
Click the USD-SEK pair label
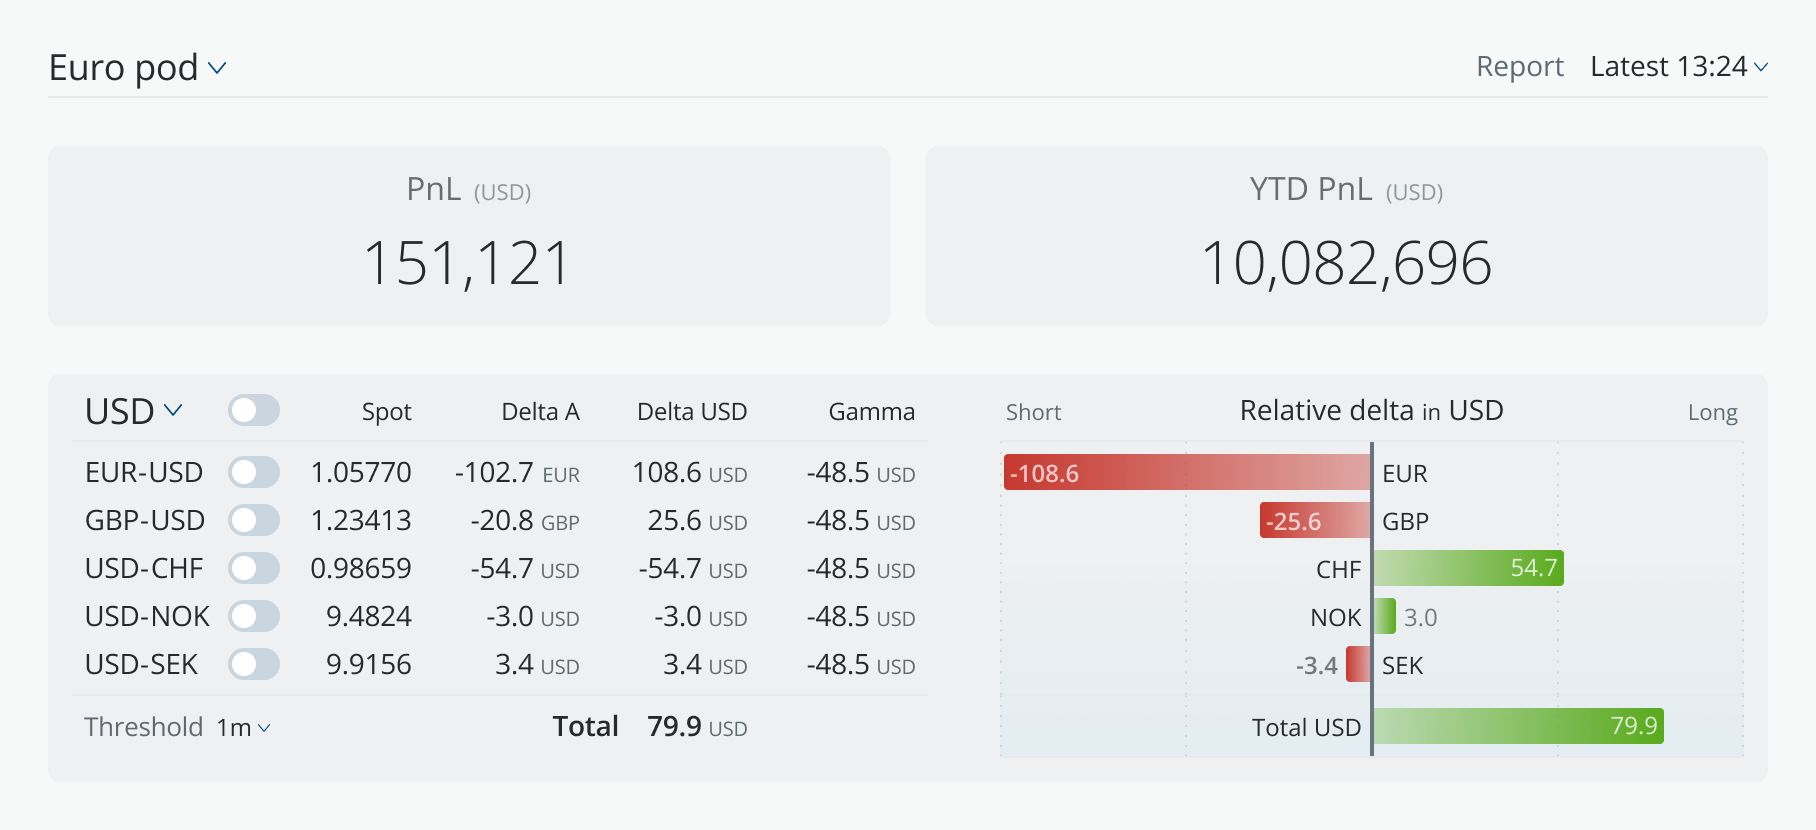coord(141,664)
